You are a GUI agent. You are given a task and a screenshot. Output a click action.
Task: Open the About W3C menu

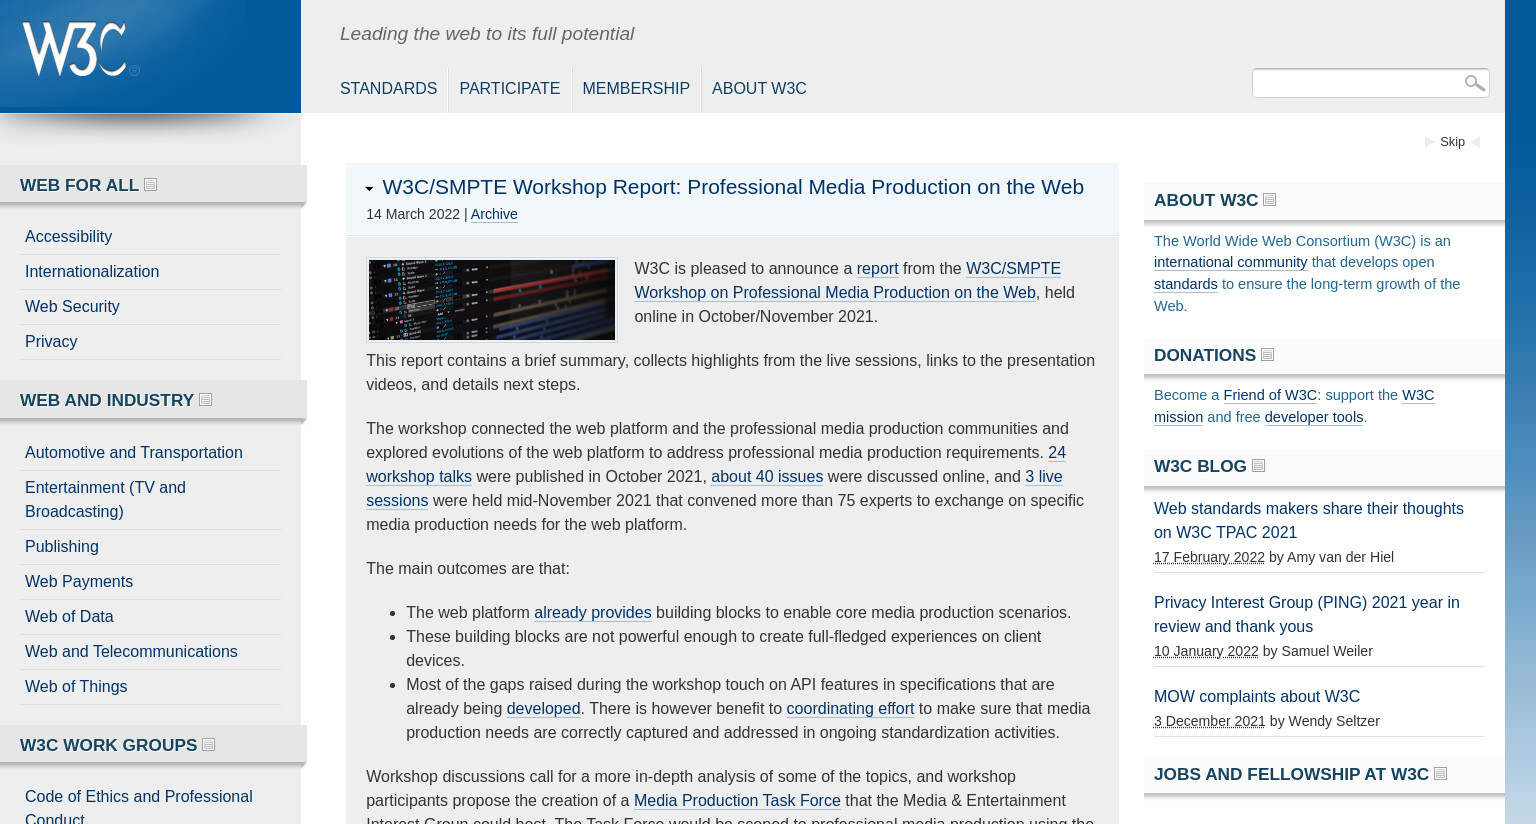click(x=759, y=88)
